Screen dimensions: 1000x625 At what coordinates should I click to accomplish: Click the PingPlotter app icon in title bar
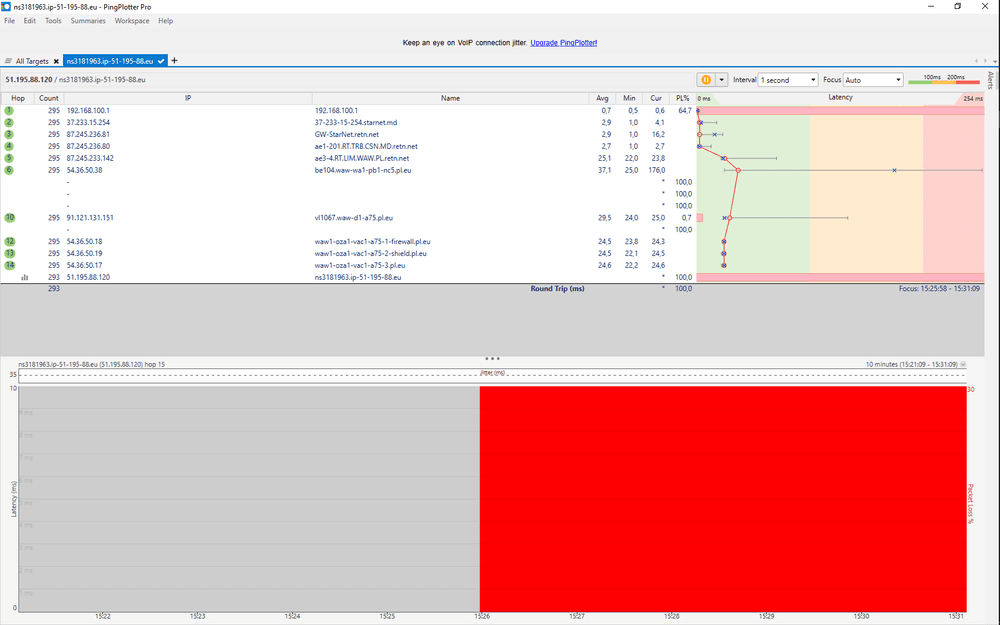7,6
